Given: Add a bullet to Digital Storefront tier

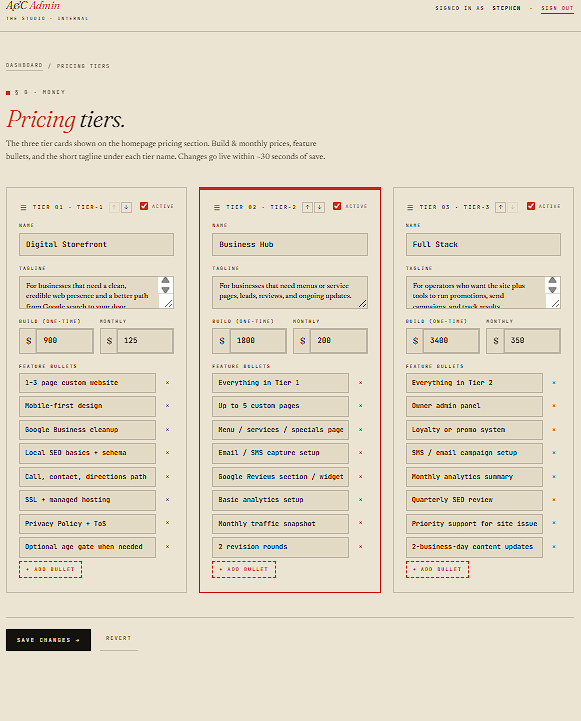Looking at the screenshot, I should click(51, 569).
